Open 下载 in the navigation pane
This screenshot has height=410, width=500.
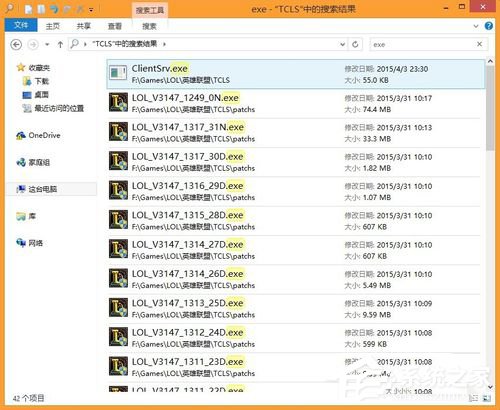pos(42,81)
